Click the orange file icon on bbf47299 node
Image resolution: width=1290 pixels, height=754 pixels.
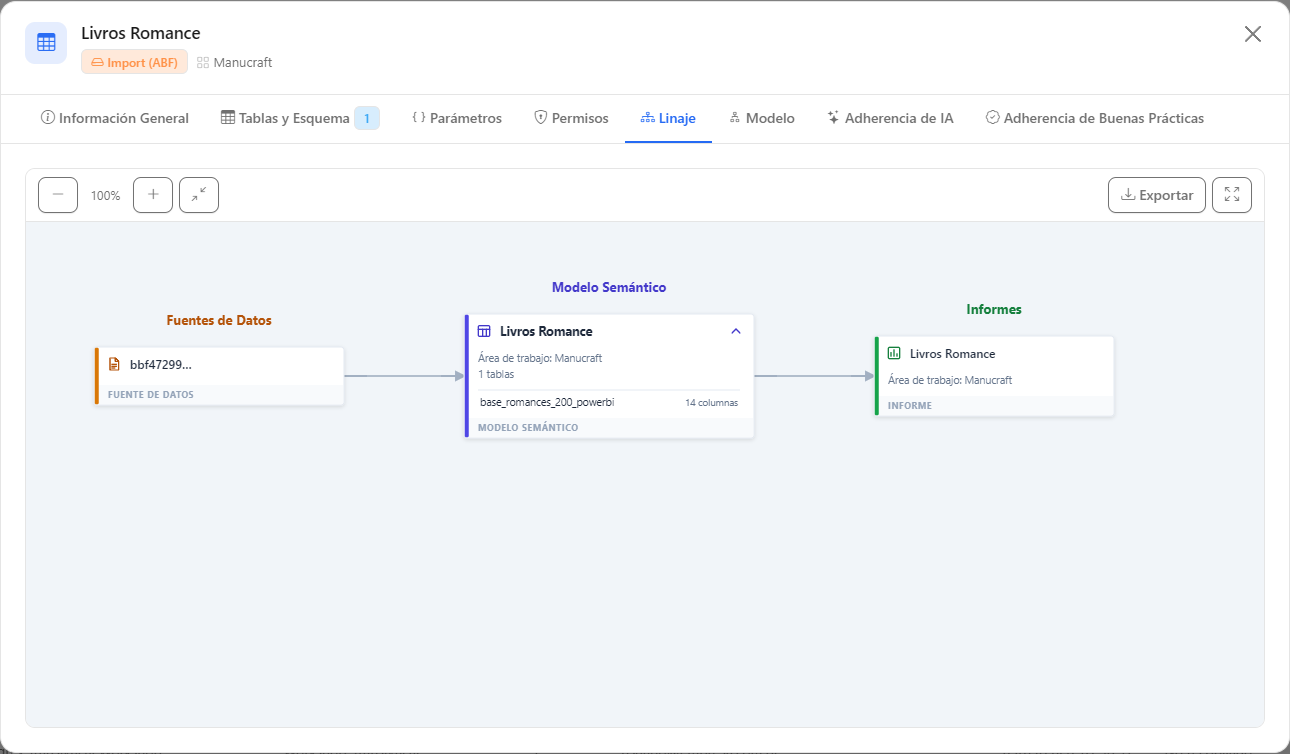114,364
